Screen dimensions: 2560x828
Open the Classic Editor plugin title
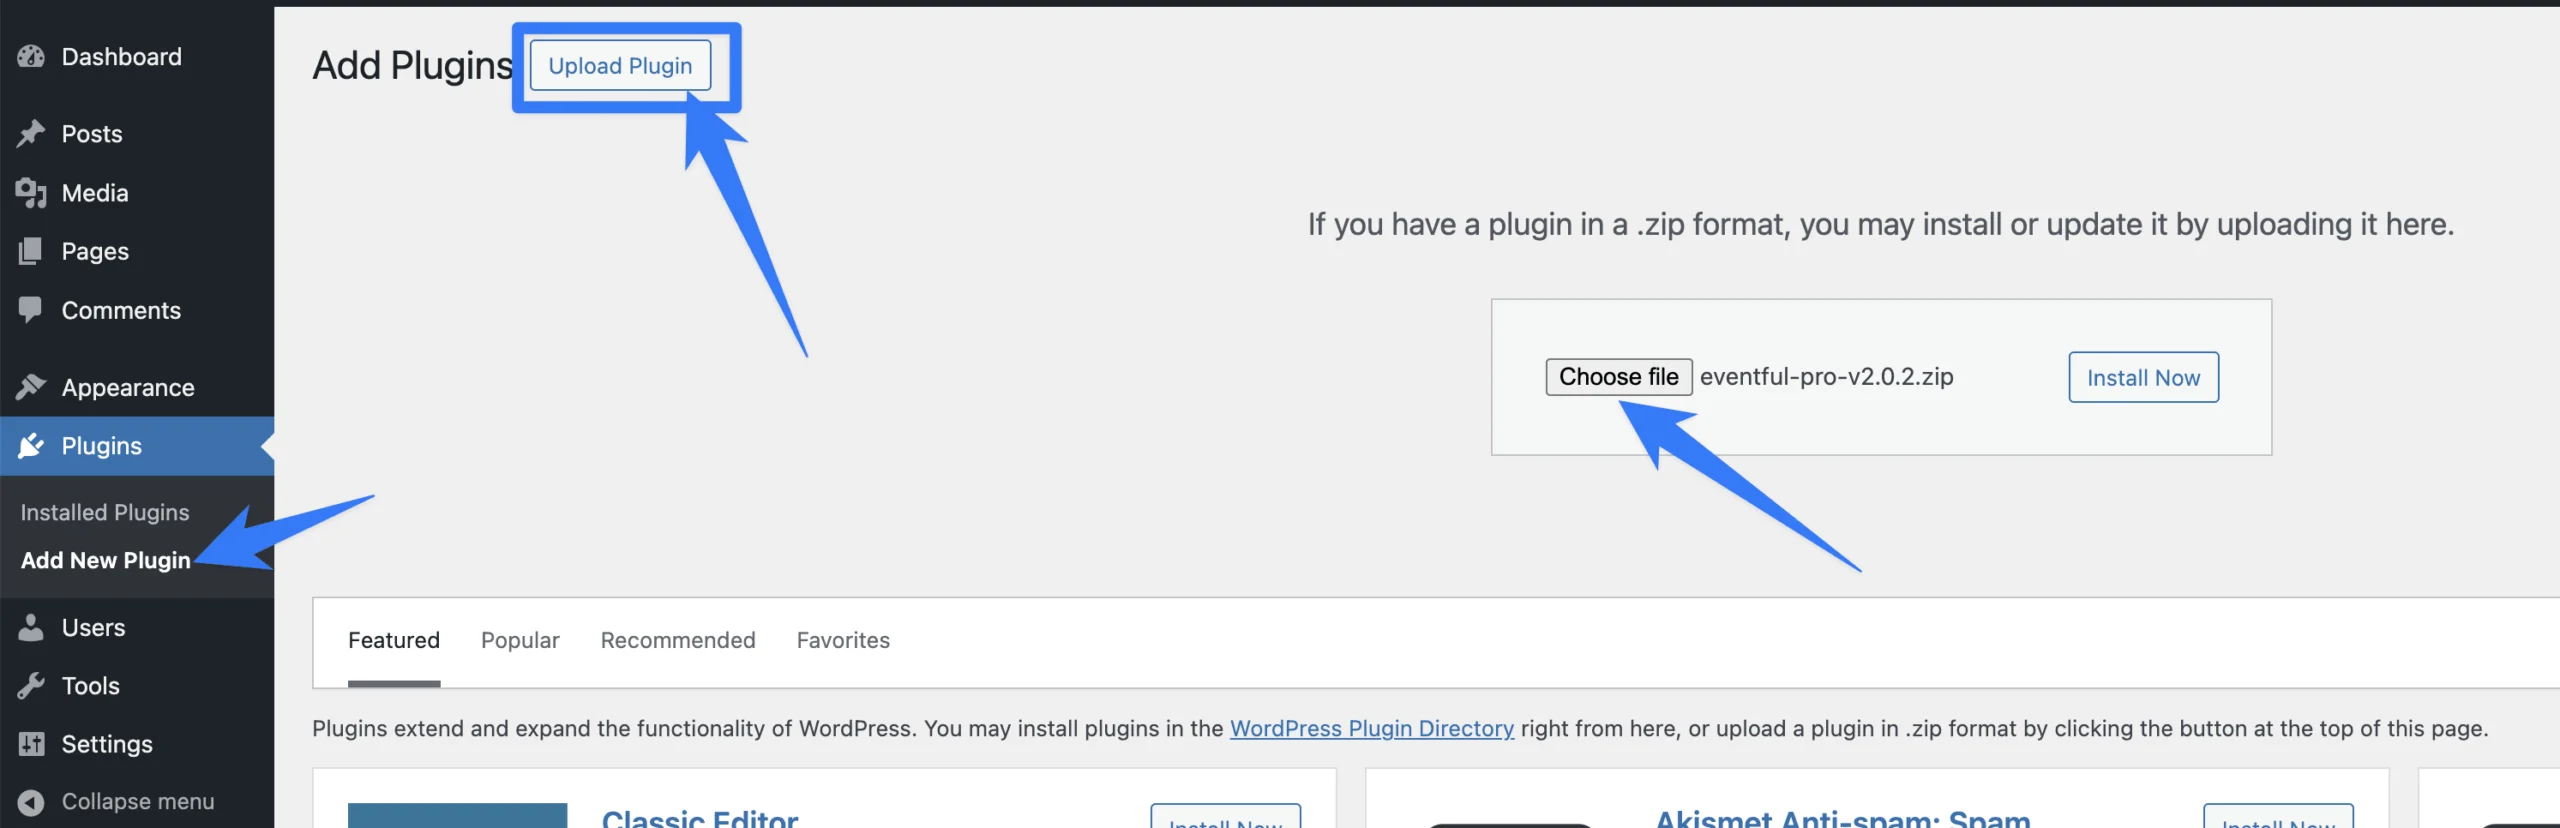pyautogui.click(x=700, y=818)
